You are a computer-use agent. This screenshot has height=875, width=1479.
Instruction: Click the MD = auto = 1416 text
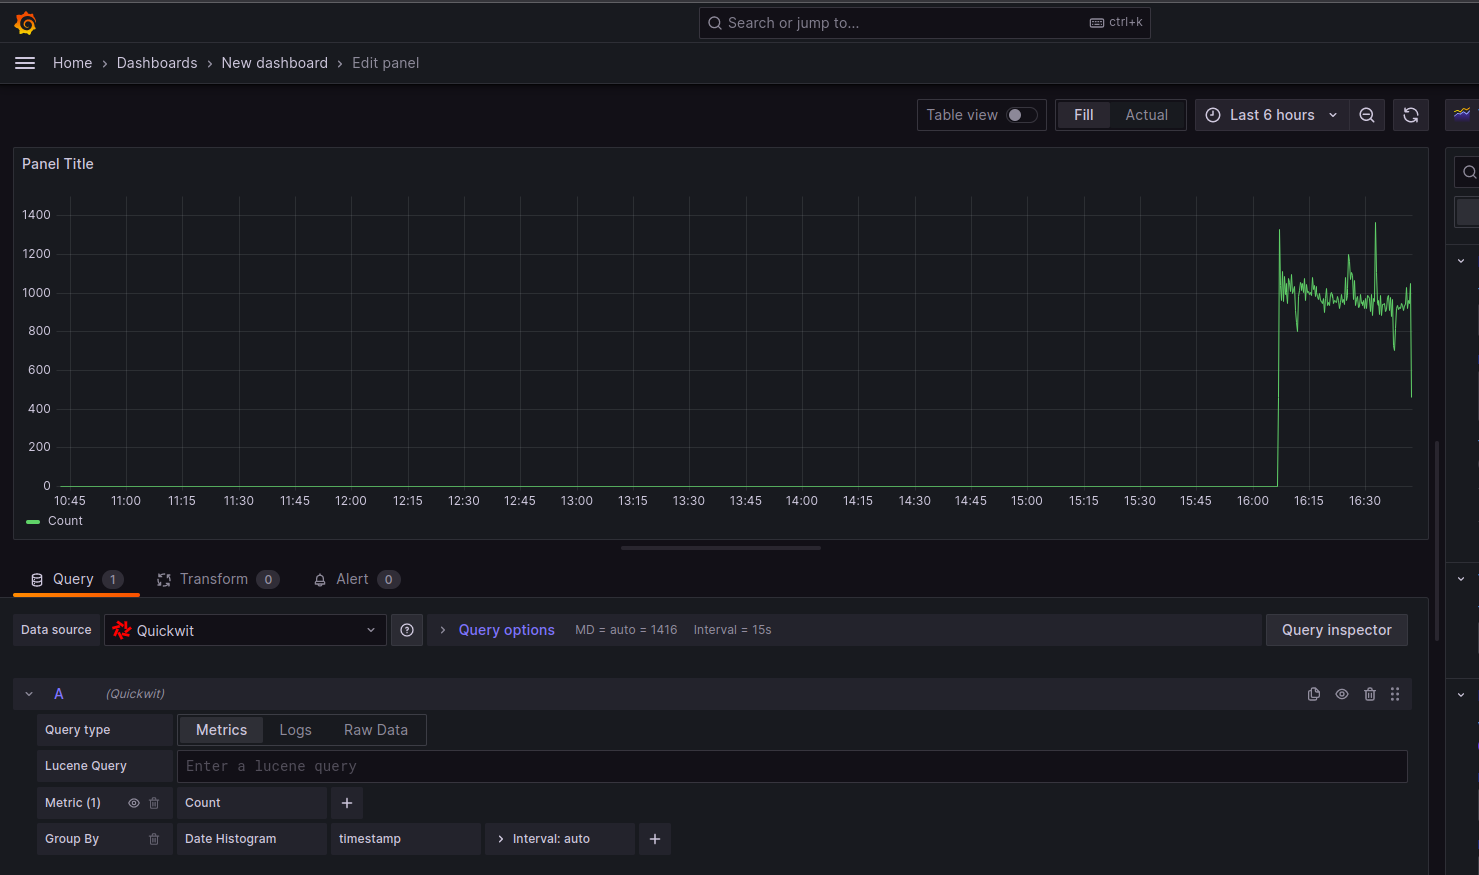[626, 630]
